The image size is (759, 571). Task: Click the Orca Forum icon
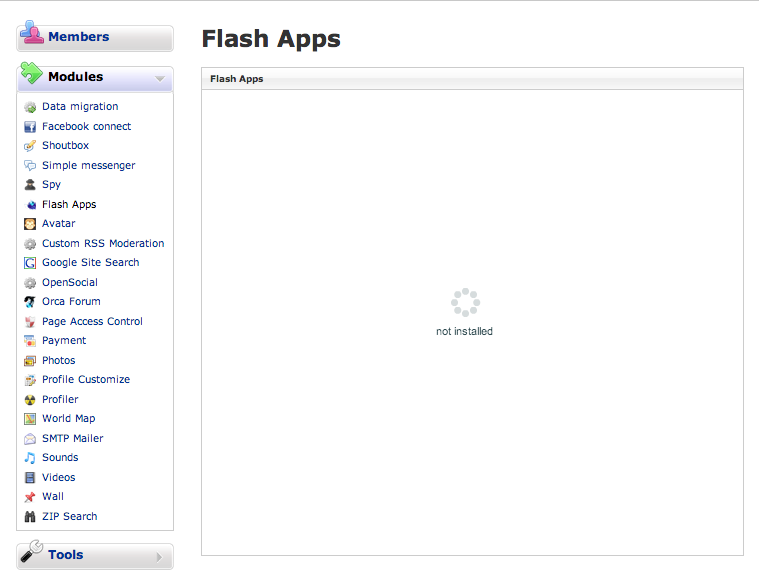(30, 302)
